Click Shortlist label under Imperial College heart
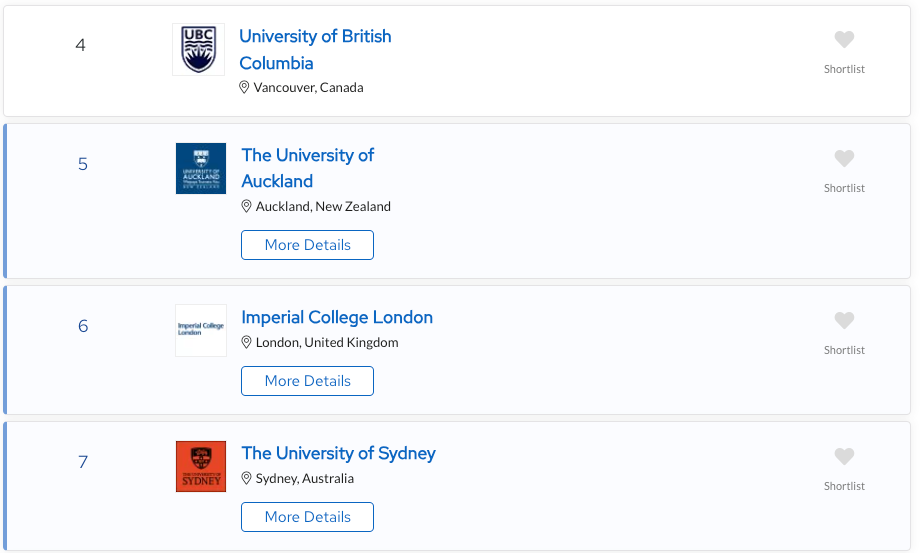Image resolution: width=920 pixels, height=553 pixels. click(x=844, y=350)
